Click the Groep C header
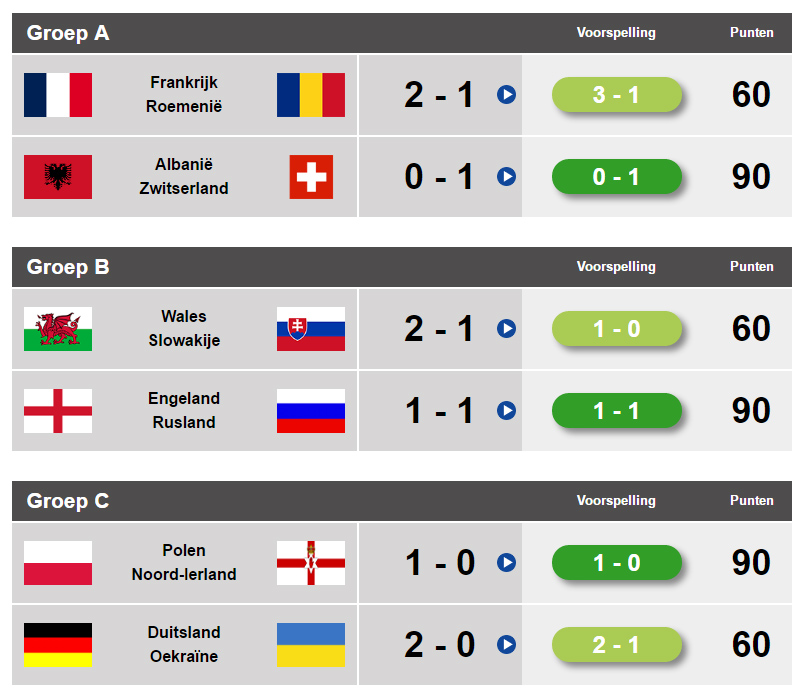 click(68, 501)
